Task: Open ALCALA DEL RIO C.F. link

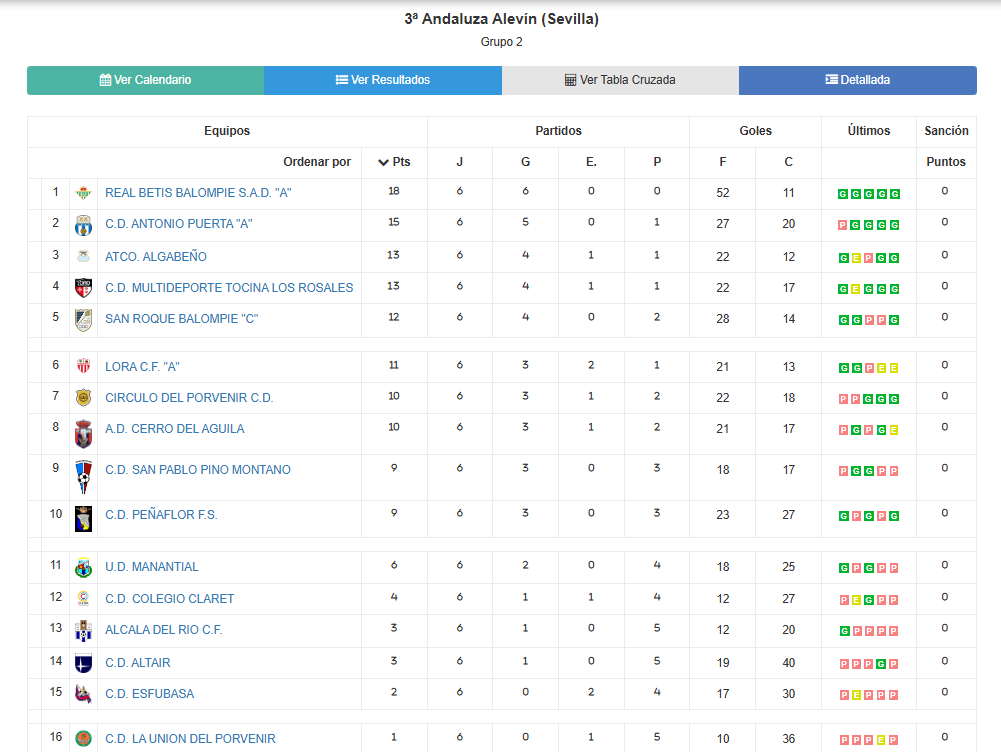Action: [164, 630]
